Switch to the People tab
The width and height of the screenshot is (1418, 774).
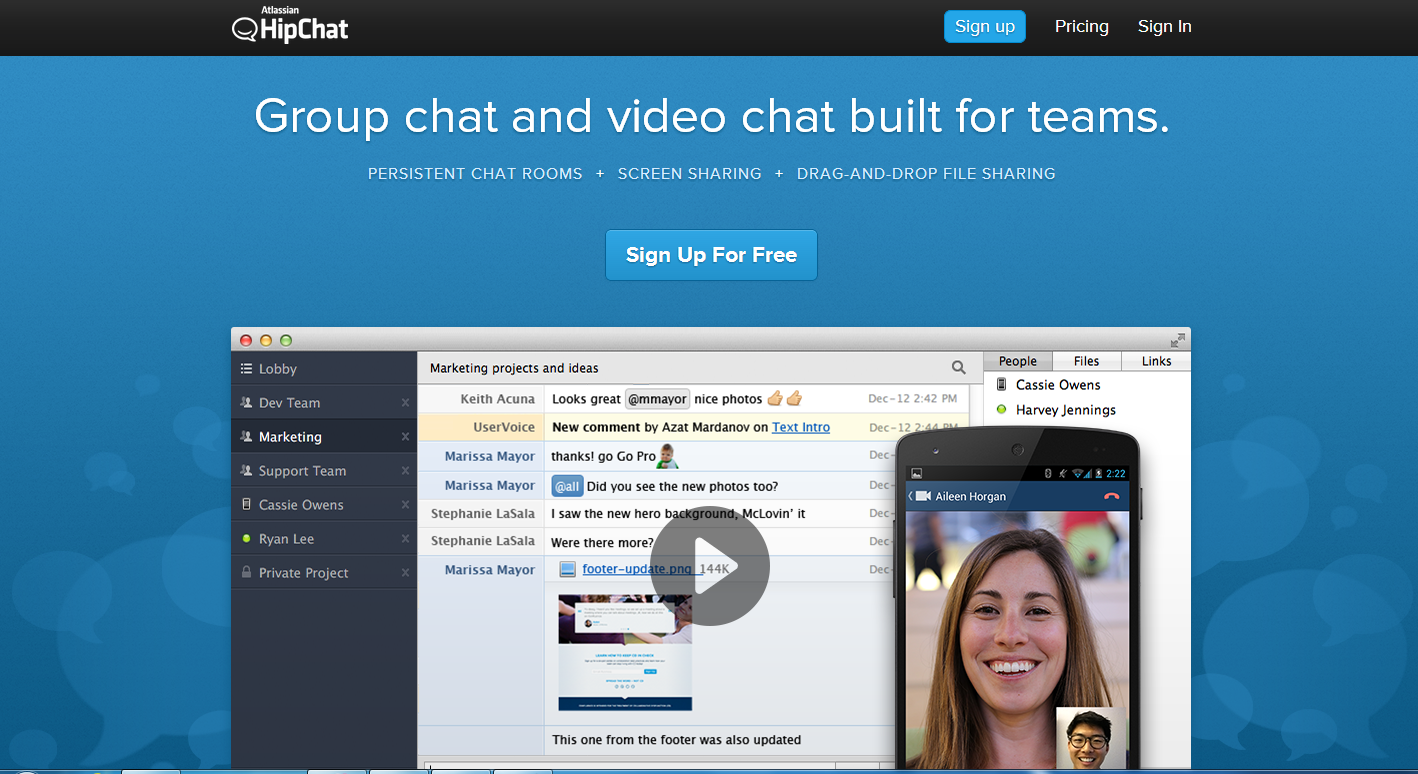(x=1017, y=361)
